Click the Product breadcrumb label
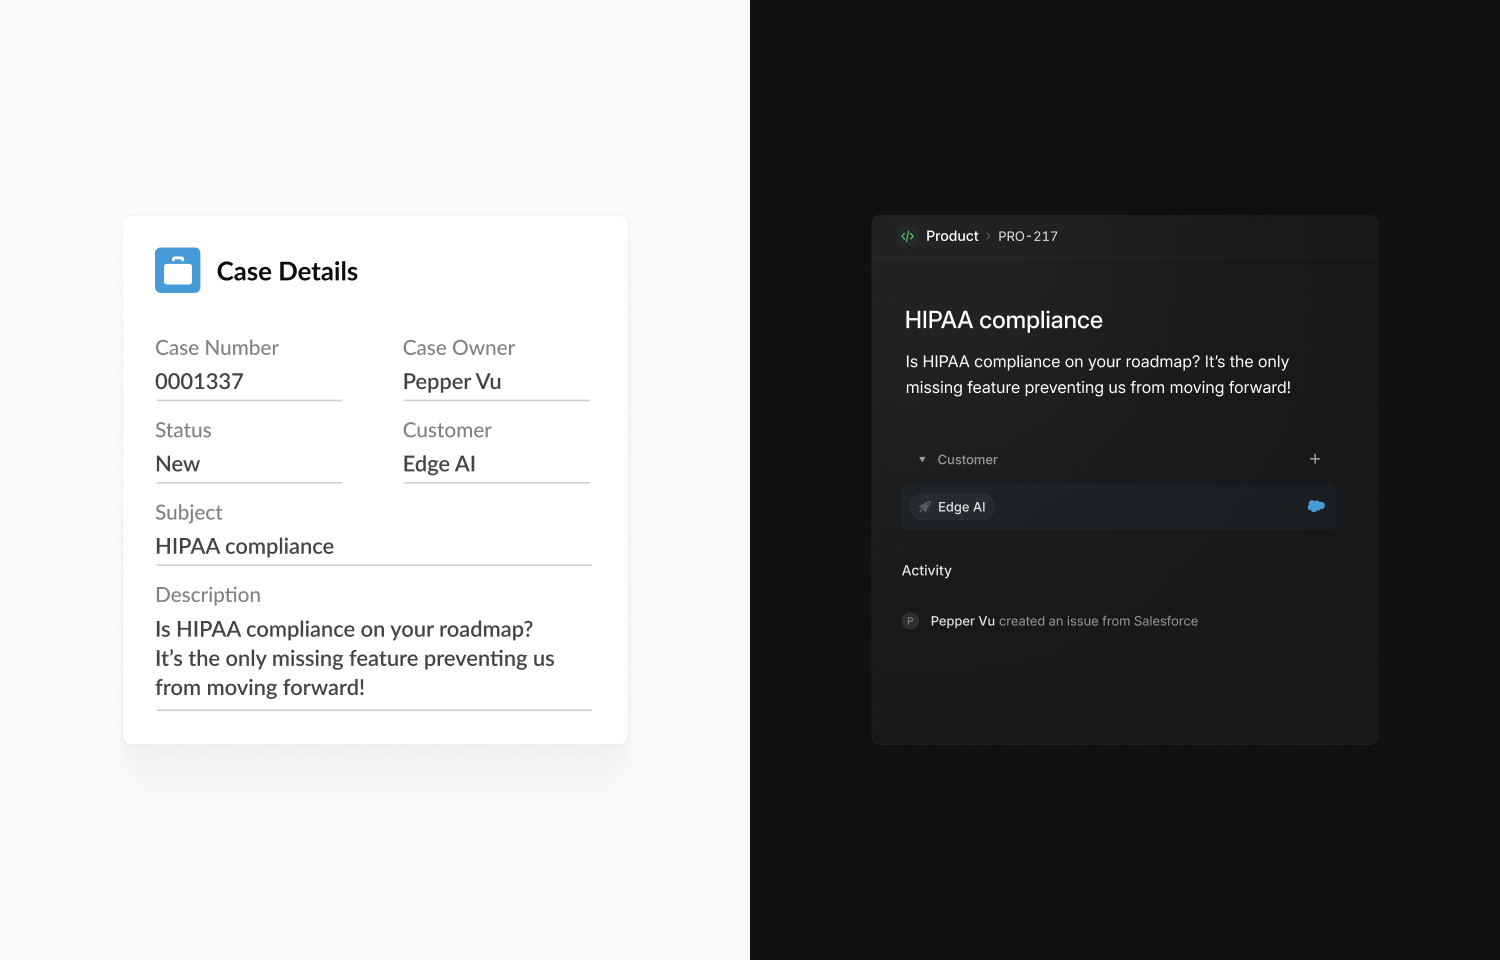 pos(952,236)
